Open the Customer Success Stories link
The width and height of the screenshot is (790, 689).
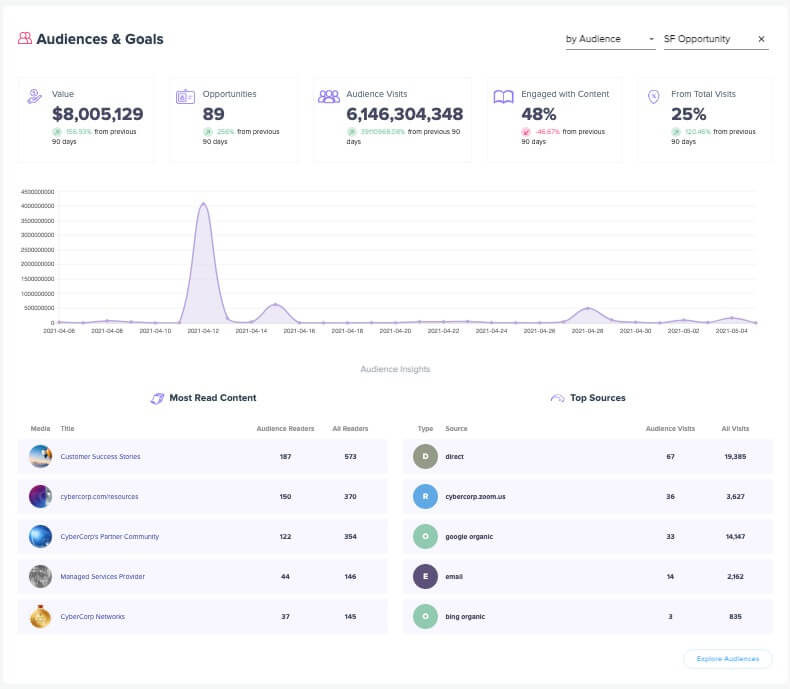(100, 456)
